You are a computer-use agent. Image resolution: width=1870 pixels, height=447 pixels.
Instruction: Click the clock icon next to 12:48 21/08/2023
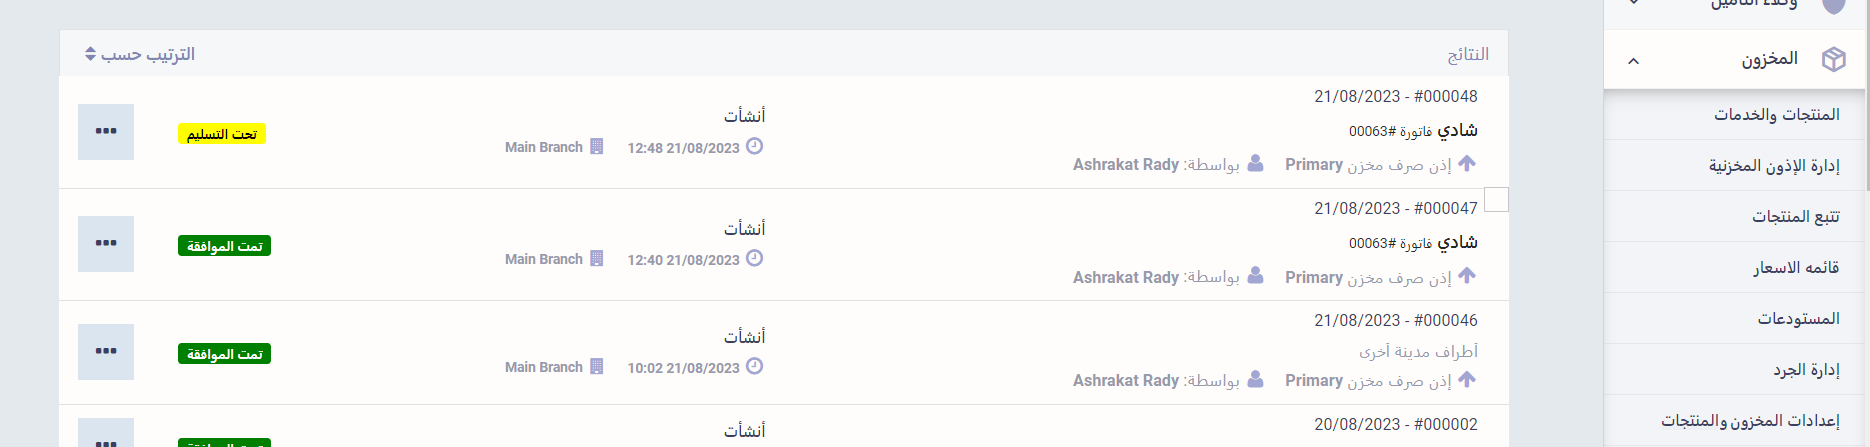pos(755,146)
